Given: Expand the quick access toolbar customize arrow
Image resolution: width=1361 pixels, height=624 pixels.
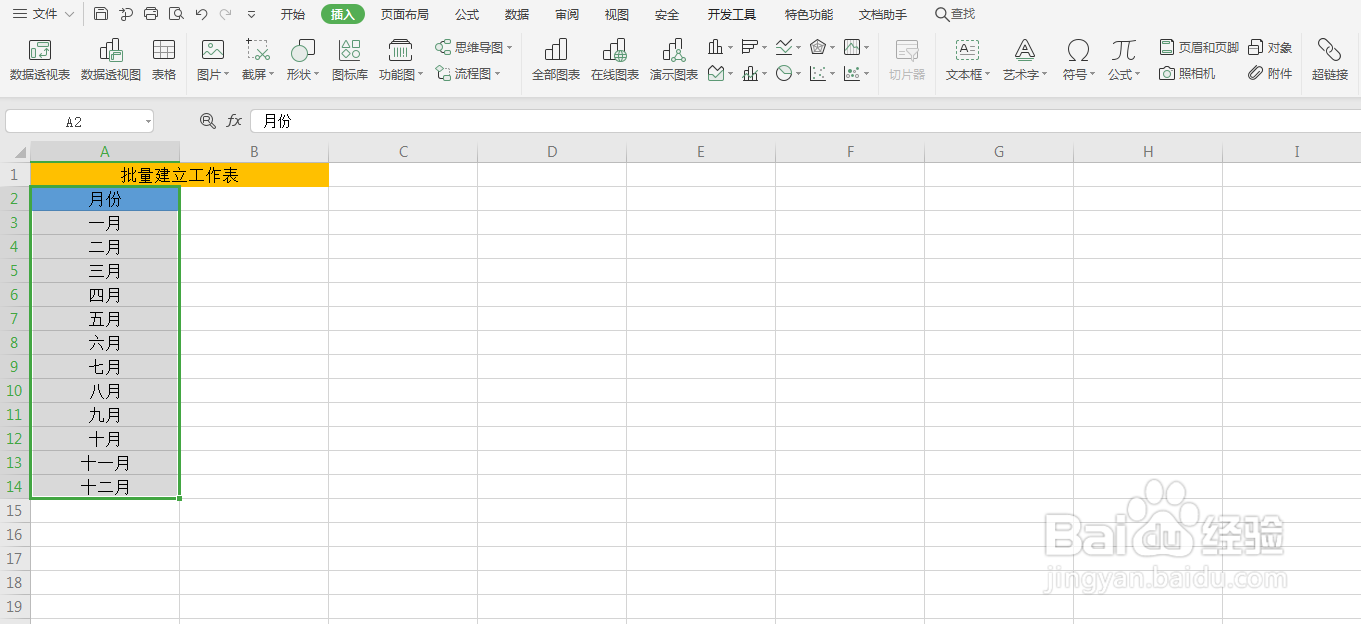Looking at the screenshot, I should pyautogui.click(x=251, y=15).
